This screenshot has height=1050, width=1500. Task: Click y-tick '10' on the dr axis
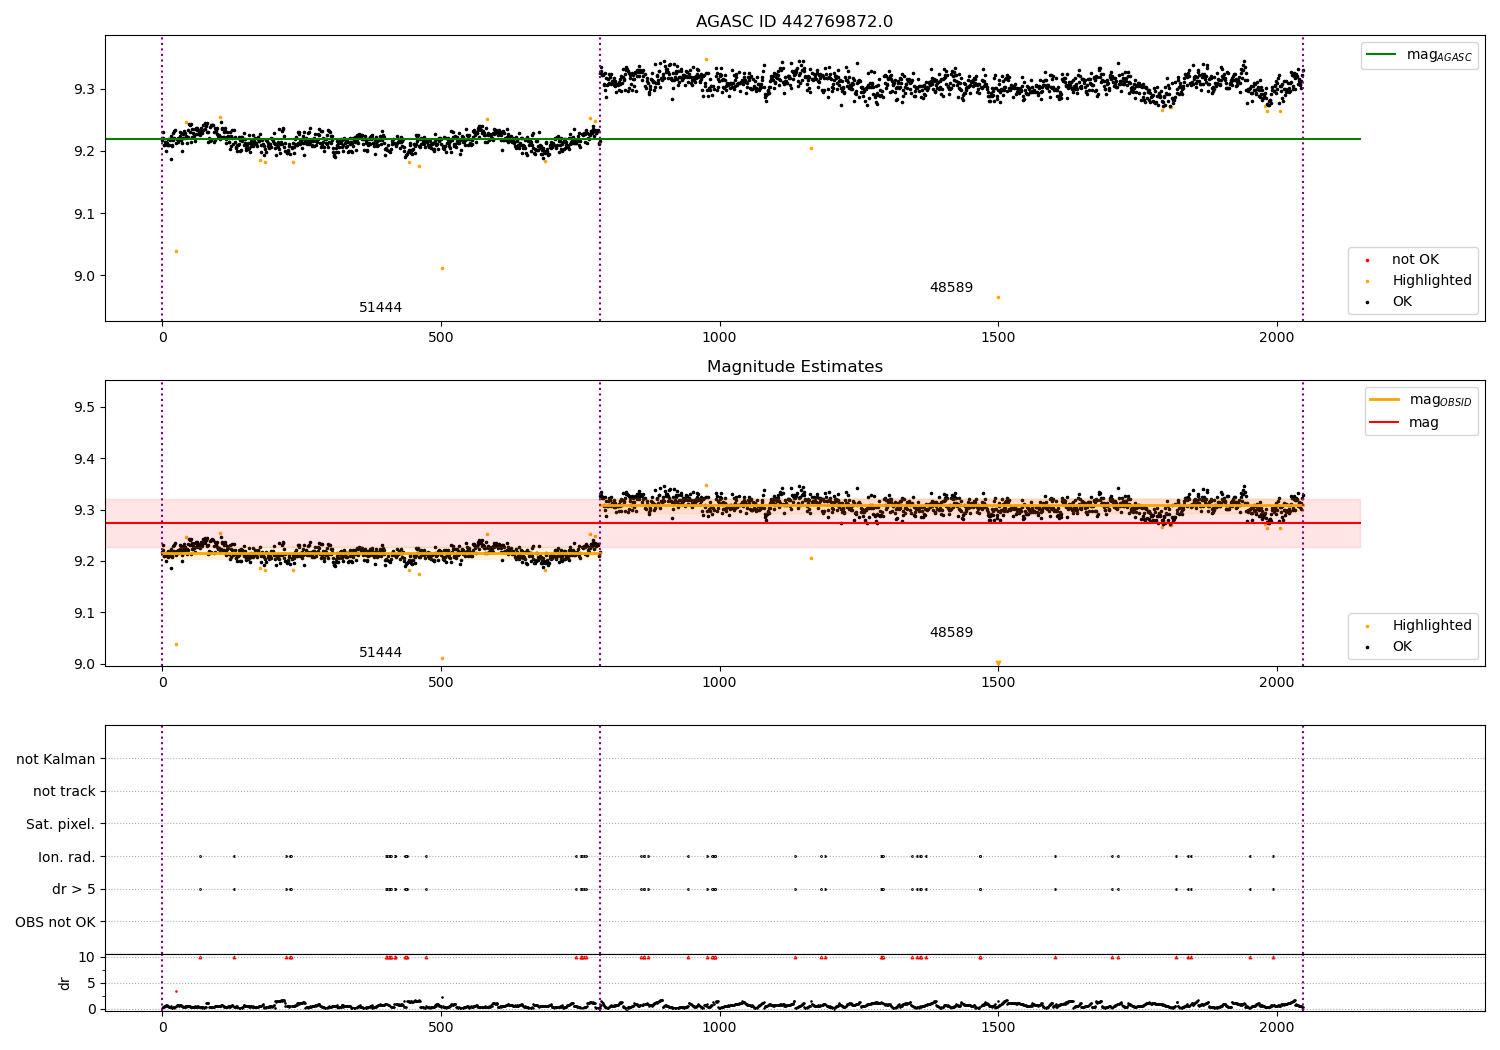(x=87, y=957)
